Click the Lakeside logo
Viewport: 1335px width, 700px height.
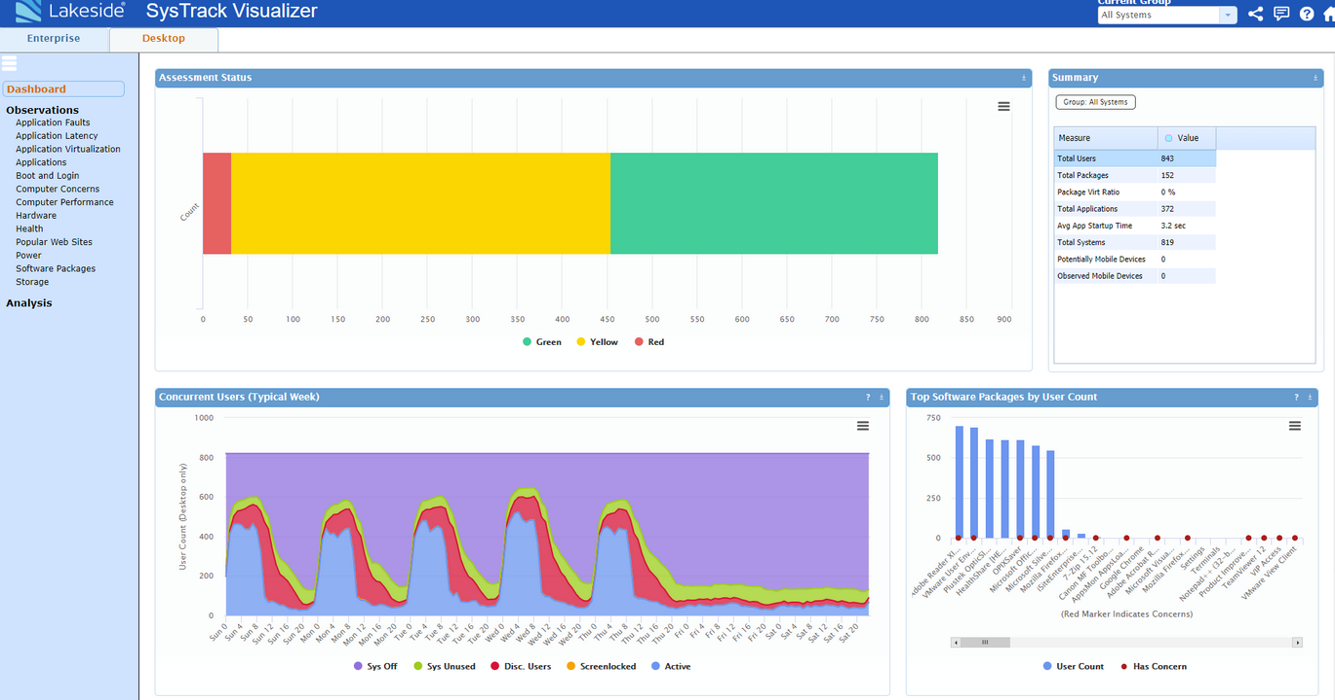(x=71, y=12)
